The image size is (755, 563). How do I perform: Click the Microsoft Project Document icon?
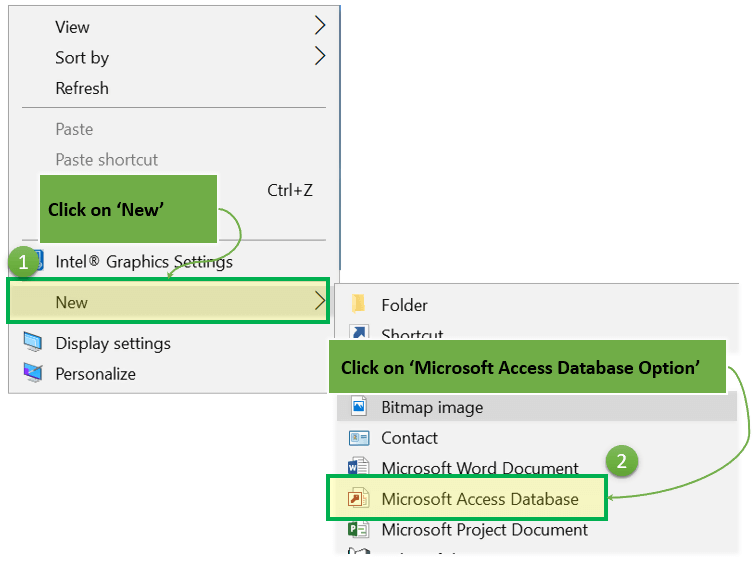coord(358,530)
